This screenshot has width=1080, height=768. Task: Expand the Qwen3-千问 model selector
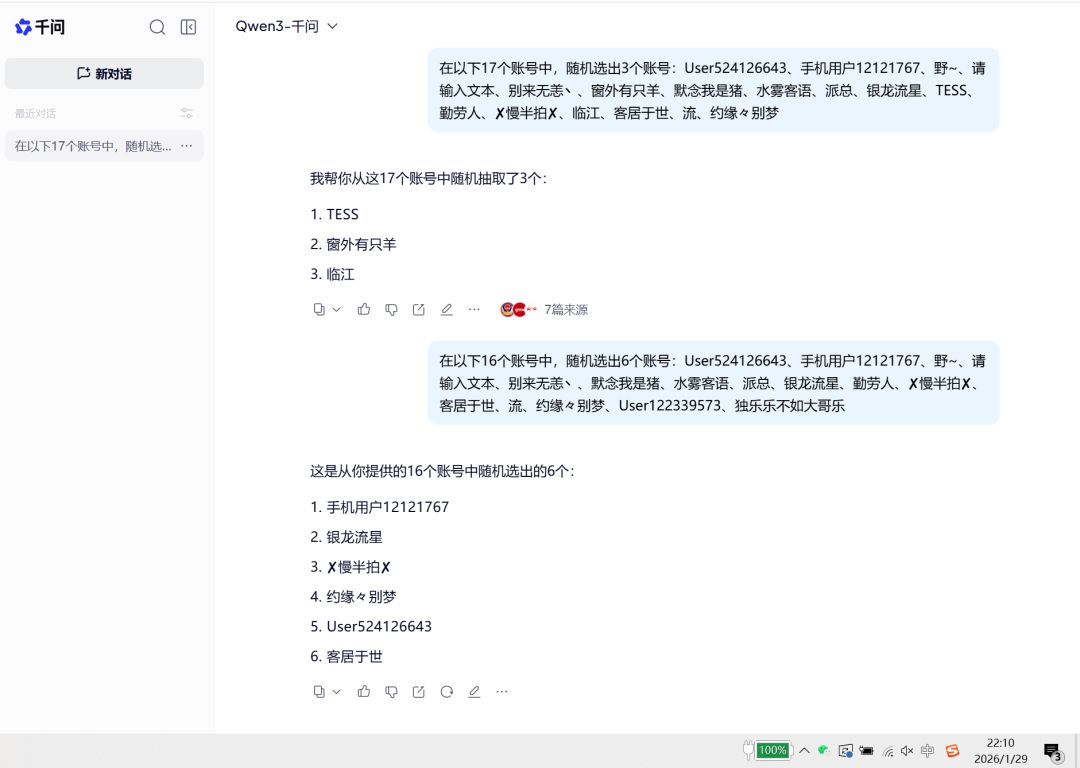(x=287, y=26)
